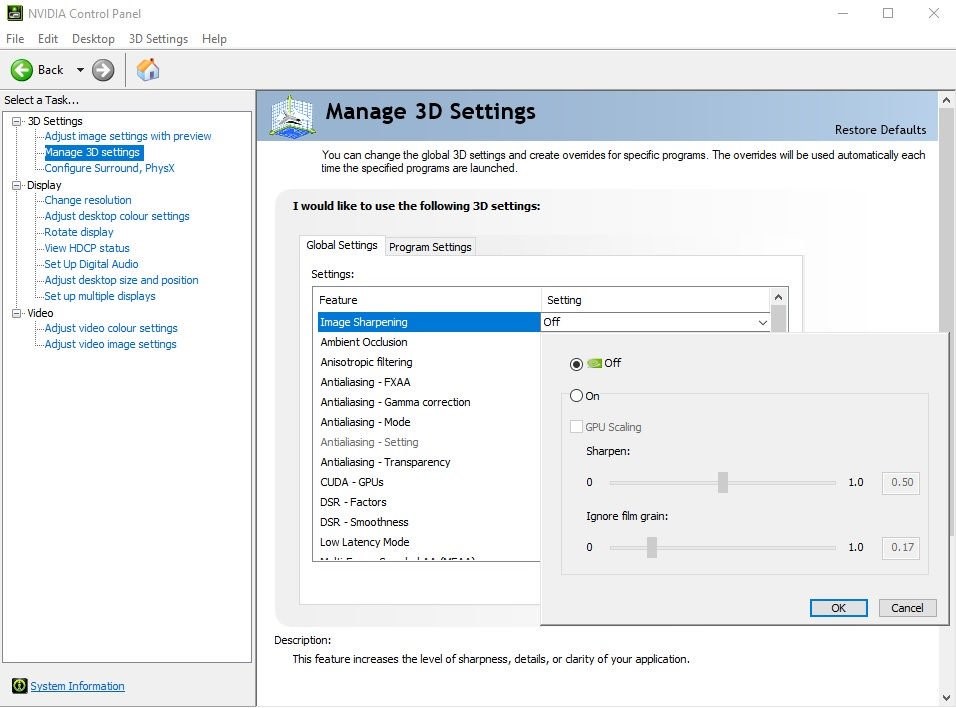Open the Help menu

coord(214,38)
